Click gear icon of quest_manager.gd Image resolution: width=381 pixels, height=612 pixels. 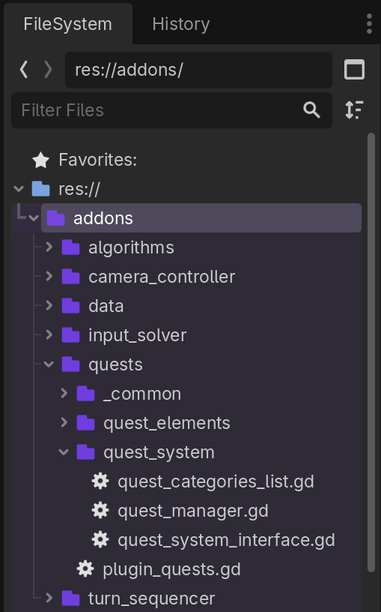(100, 511)
